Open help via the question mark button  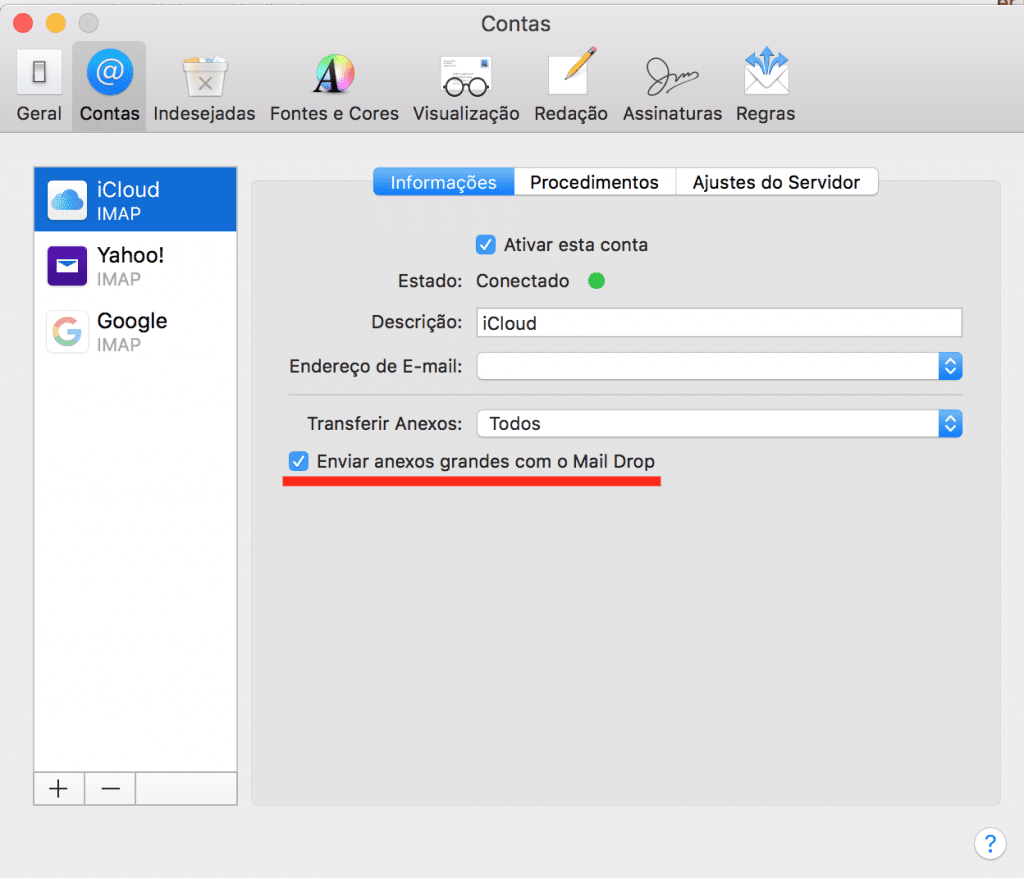[x=990, y=843]
